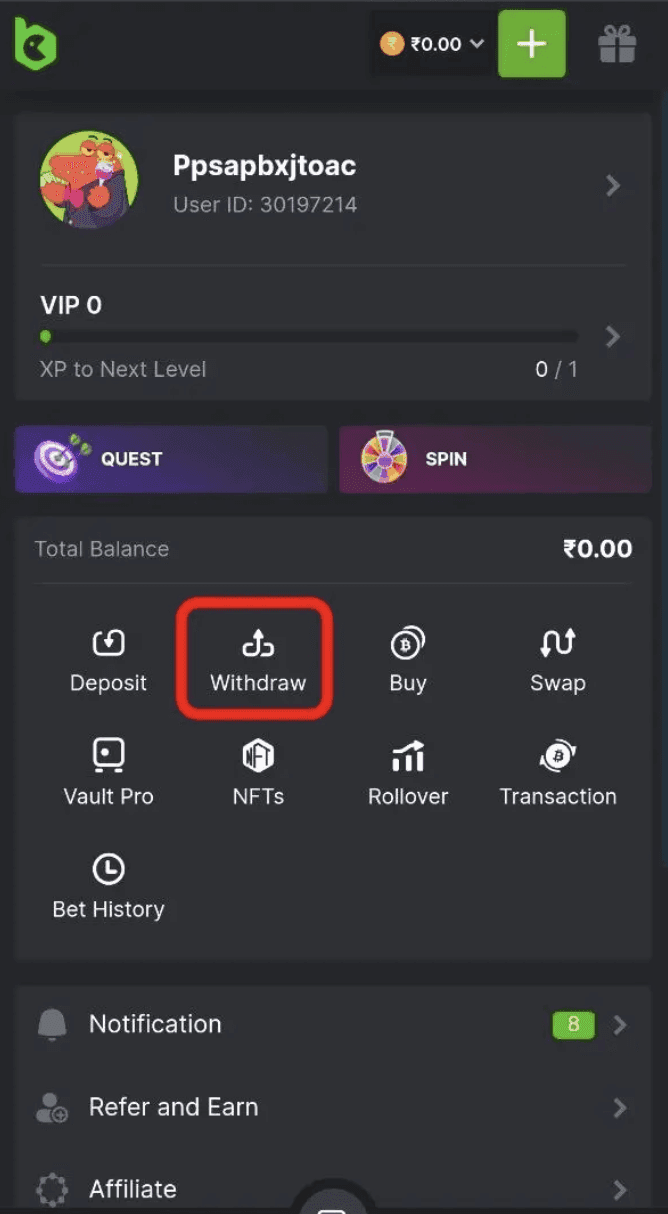This screenshot has height=1214, width=668.
Task: Open Refer and Earn
Action: 173,1107
